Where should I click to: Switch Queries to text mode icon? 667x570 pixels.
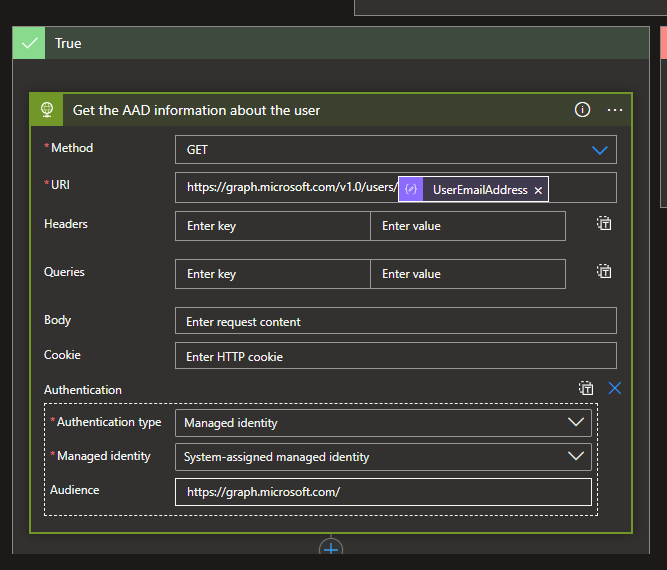tap(604, 271)
